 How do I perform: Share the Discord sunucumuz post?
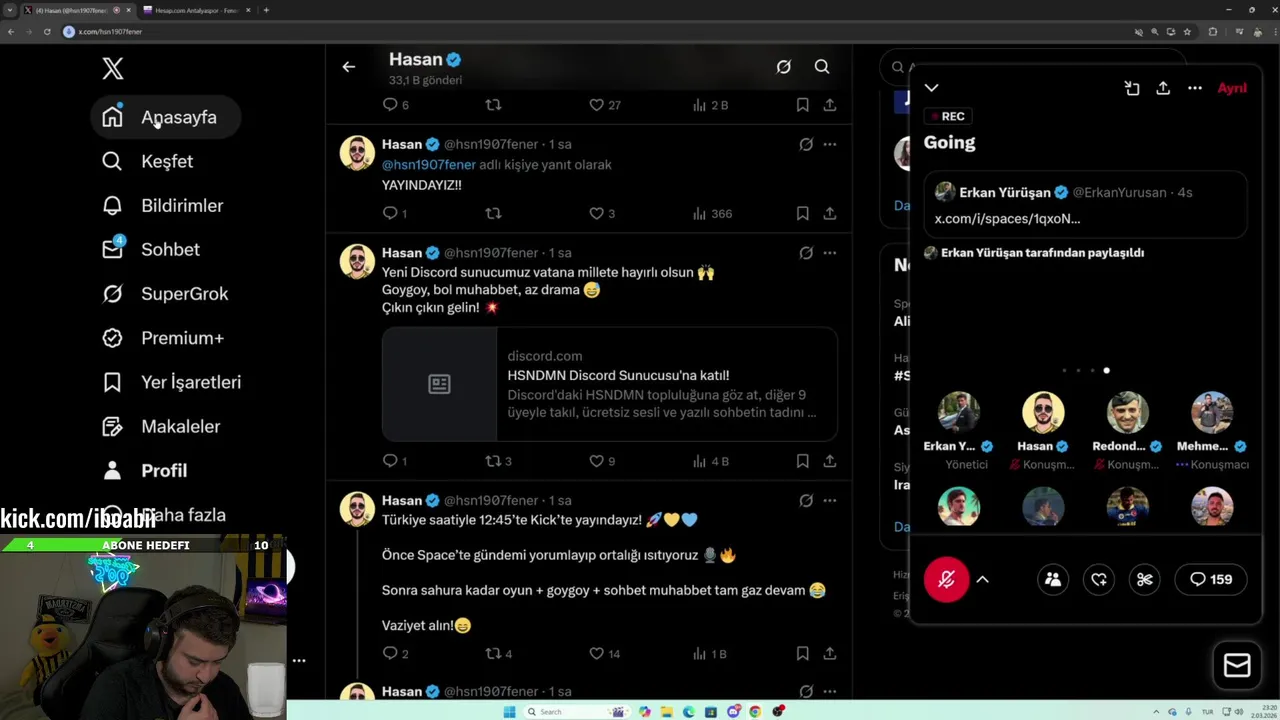[830, 461]
